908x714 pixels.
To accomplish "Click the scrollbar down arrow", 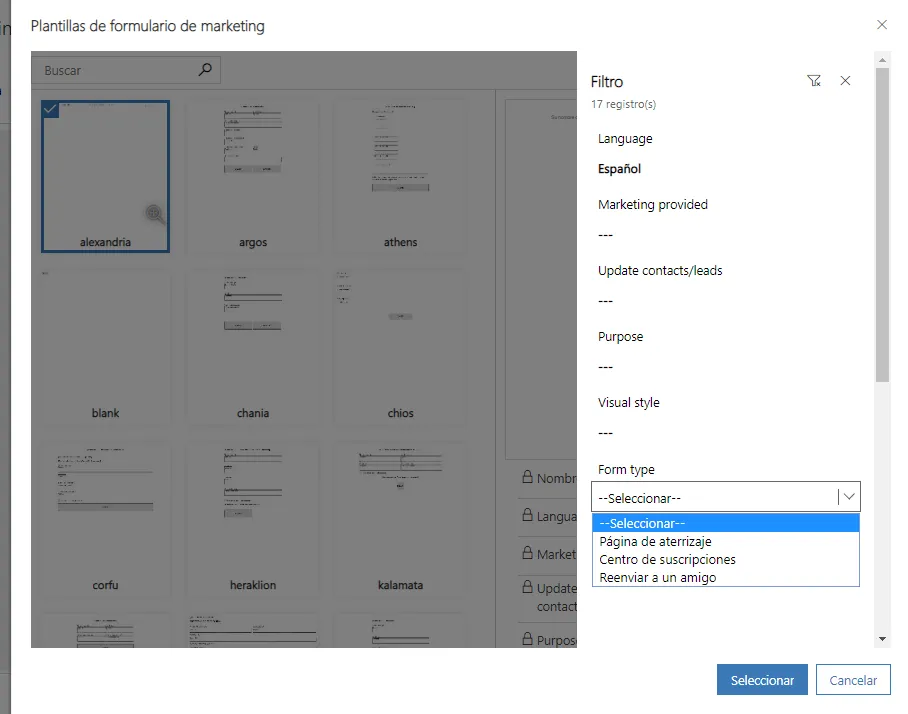I will click(882, 639).
